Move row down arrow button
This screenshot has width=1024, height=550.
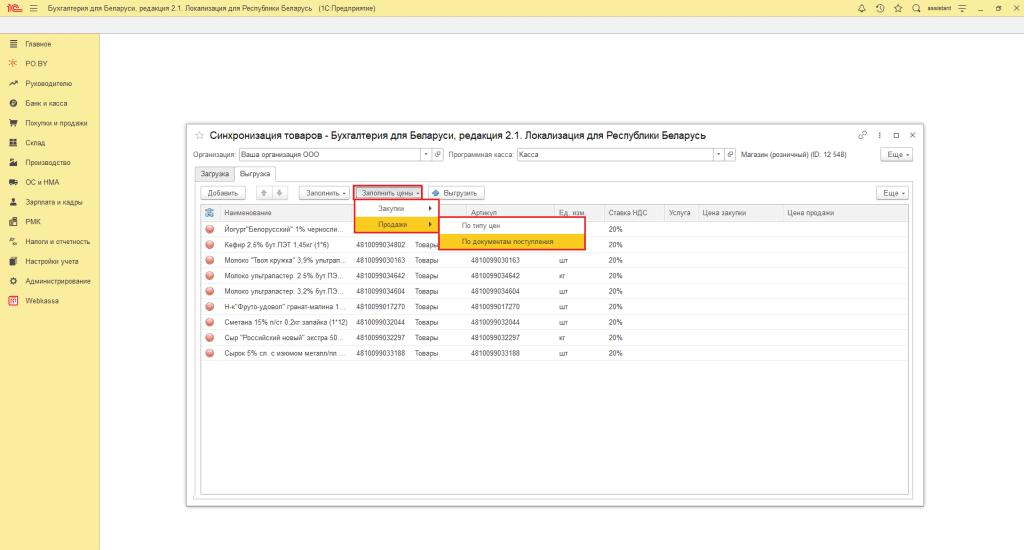coord(279,193)
